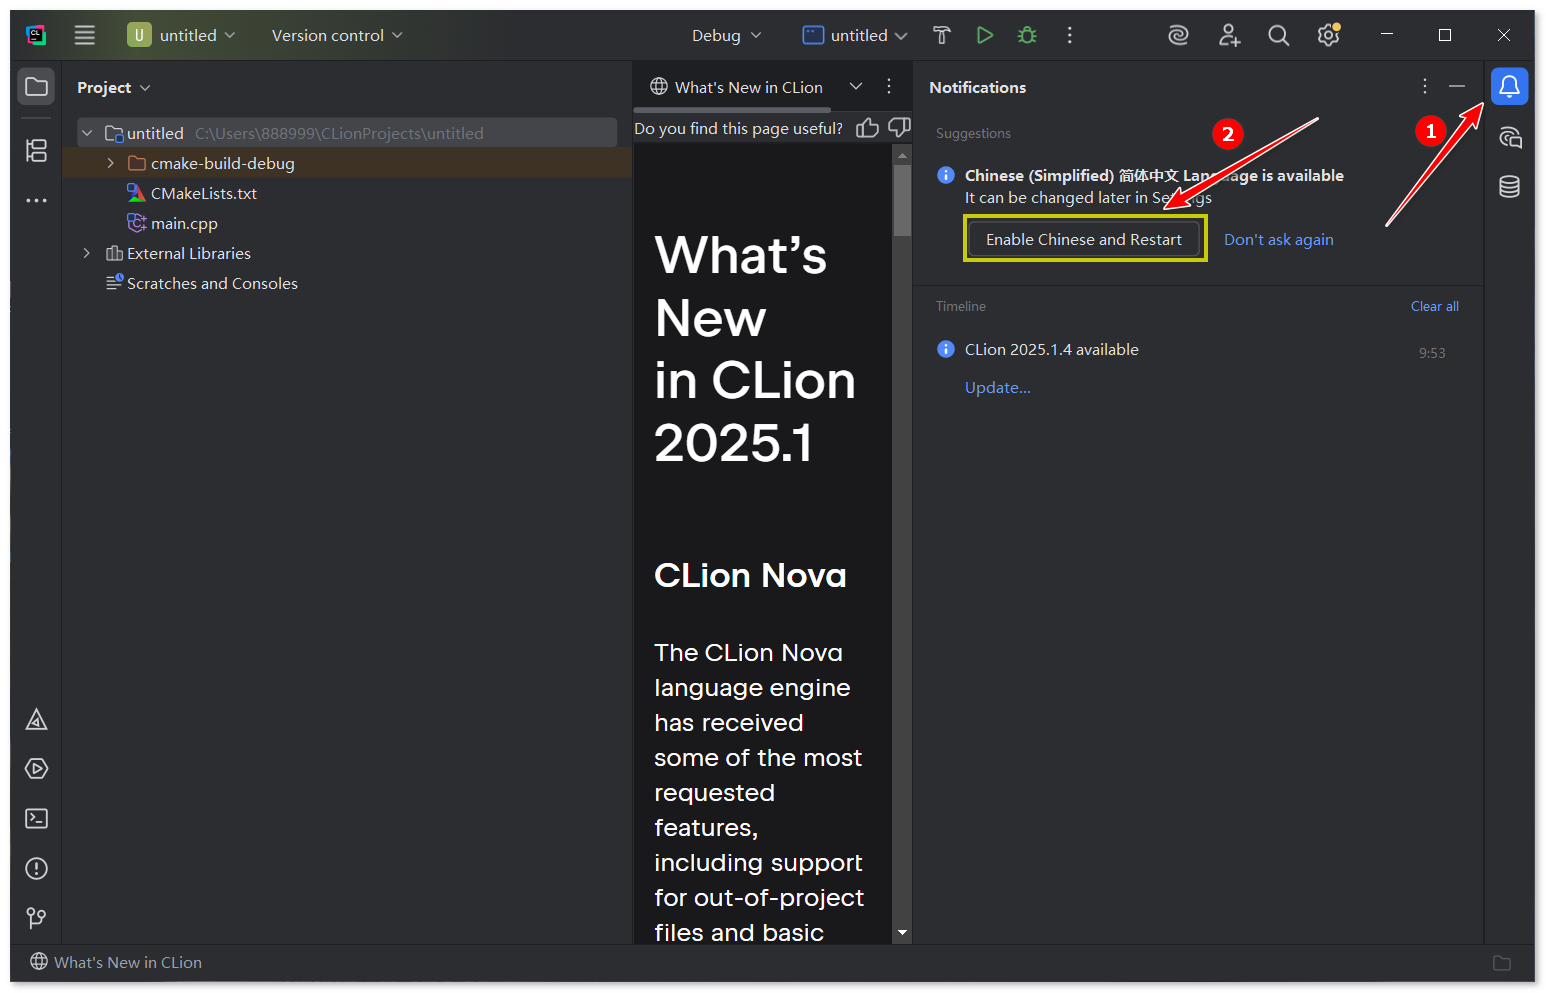Click CLion 2025.1.4 available notification
Screen dimensions: 1546x993
[1051, 349]
